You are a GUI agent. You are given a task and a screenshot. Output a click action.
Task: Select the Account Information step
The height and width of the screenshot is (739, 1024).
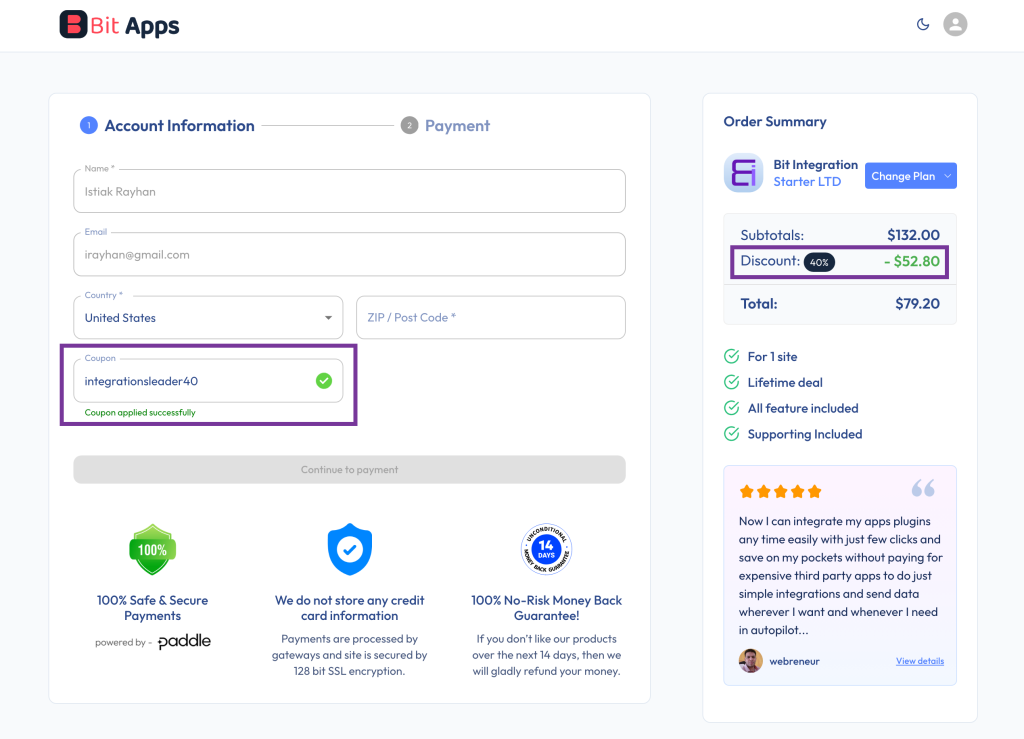168,126
